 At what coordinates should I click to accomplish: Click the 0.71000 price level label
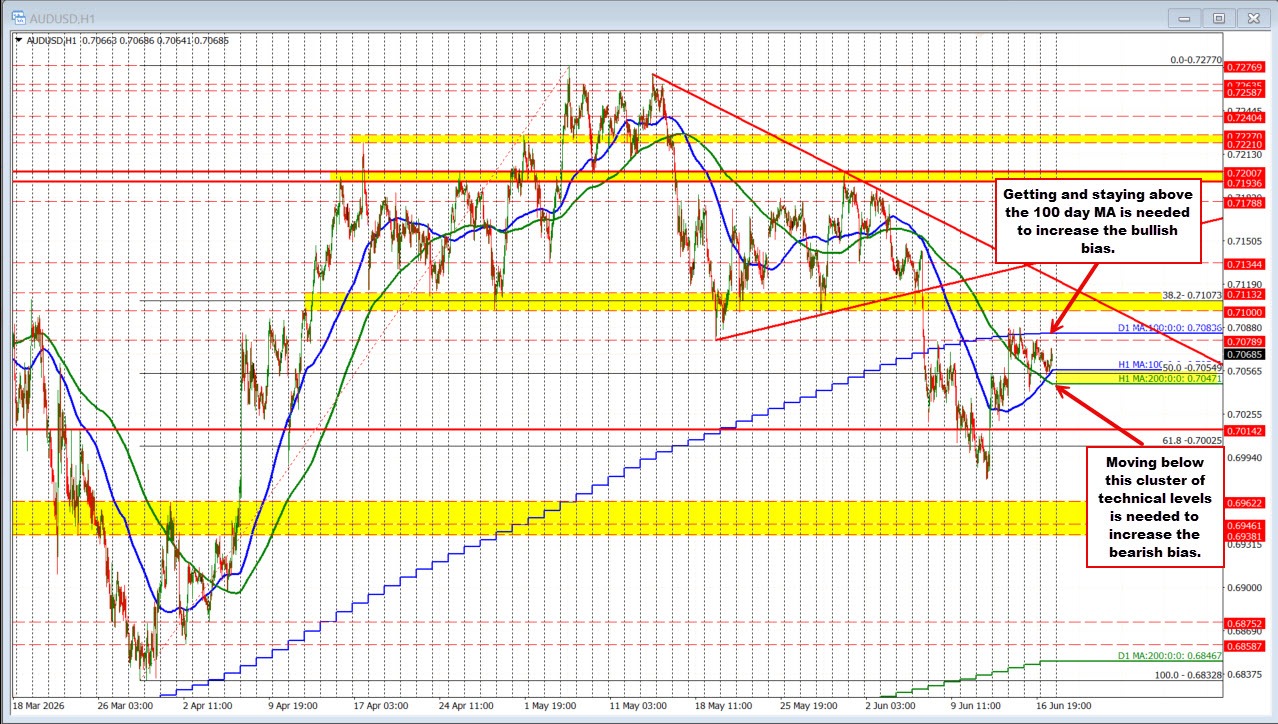point(1244,312)
